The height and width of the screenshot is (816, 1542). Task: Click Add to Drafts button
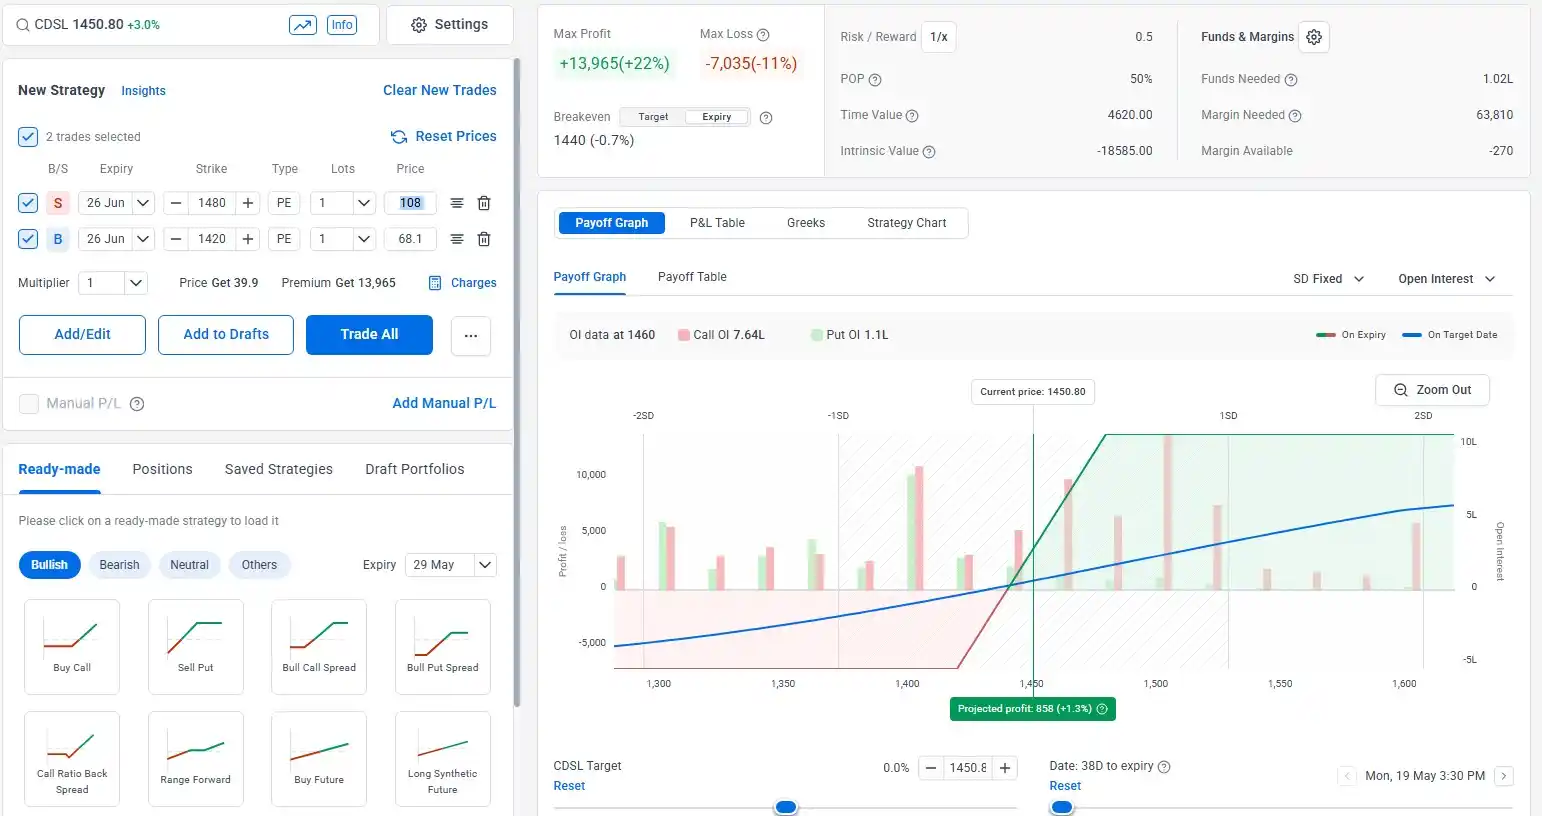pyautogui.click(x=226, y=335)
